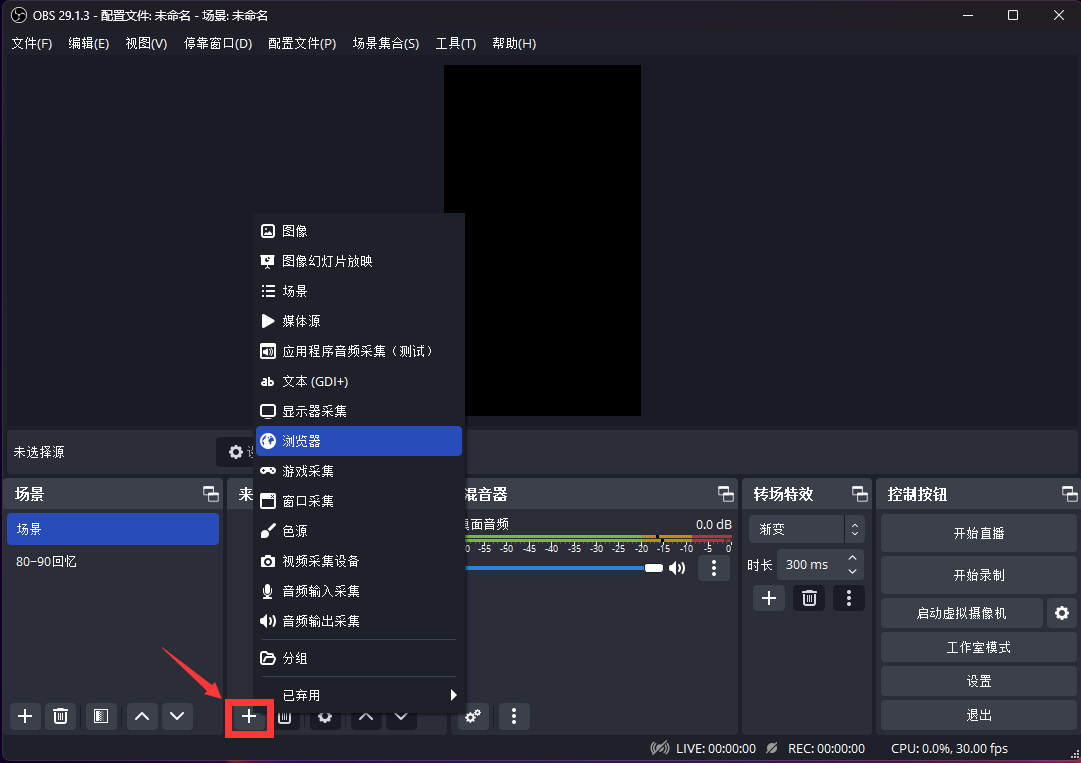Viewport: 1081px width, 763px height.
Task: Select 应用程序音频采集（测试）
Action: click(359, 352)
